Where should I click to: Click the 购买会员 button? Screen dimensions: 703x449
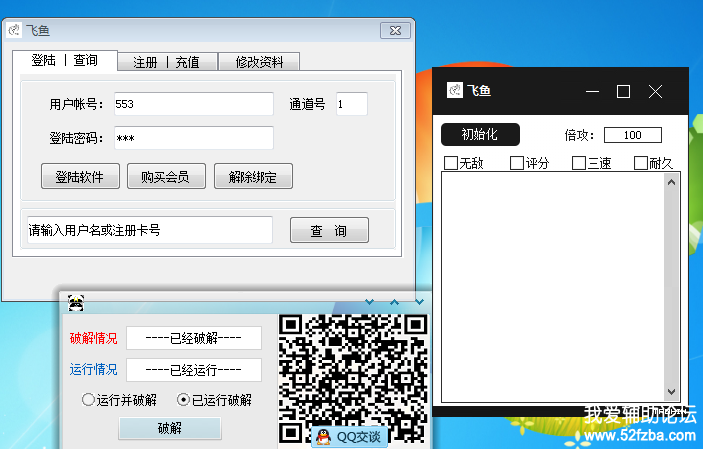coord(166,176)
